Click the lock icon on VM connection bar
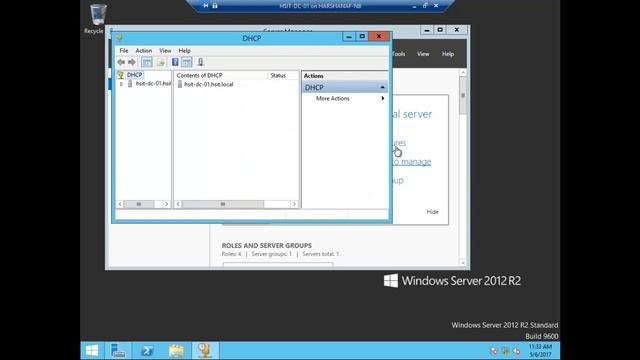 coord(215,6)
